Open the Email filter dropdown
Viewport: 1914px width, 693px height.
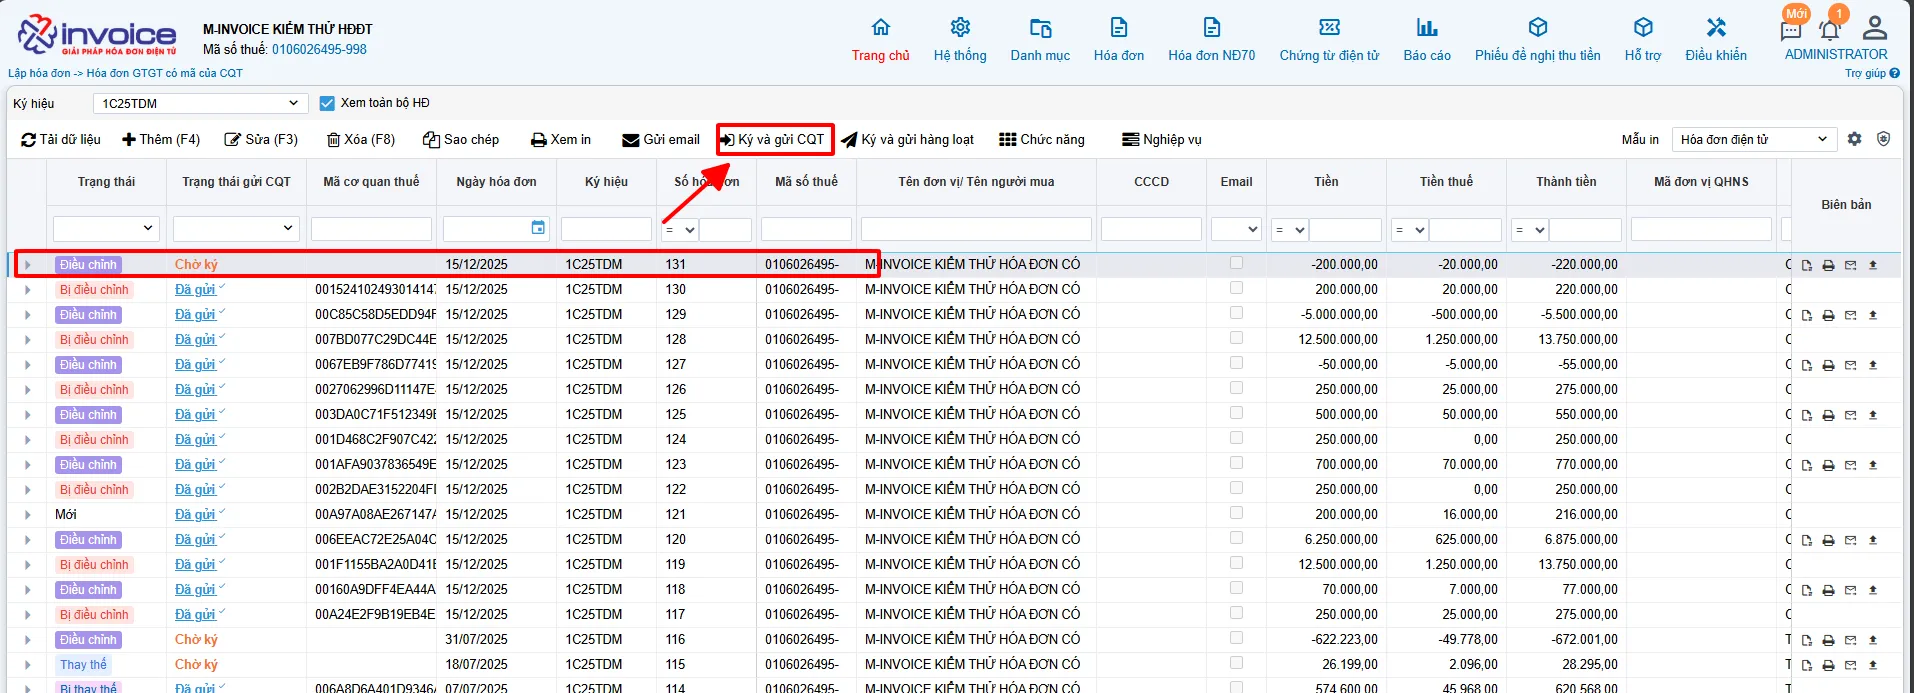1236,229
